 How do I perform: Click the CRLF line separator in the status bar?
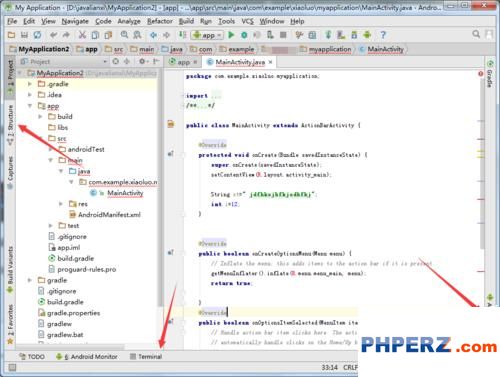tap(350, 367)
